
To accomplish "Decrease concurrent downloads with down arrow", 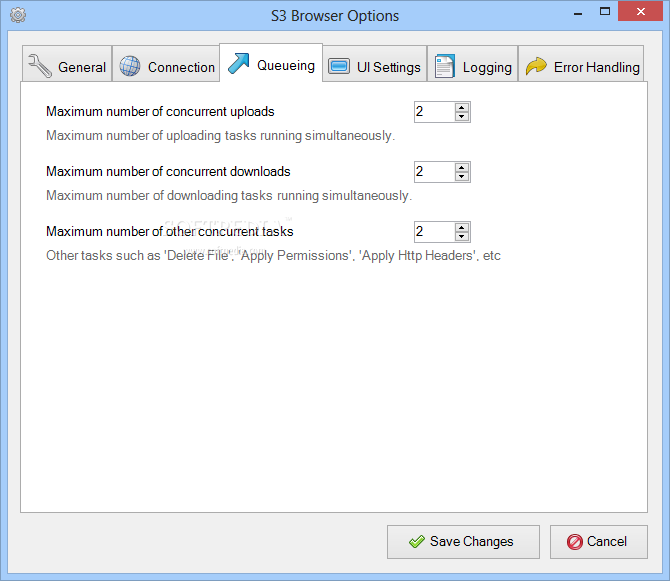I will (x=461, y=176).
